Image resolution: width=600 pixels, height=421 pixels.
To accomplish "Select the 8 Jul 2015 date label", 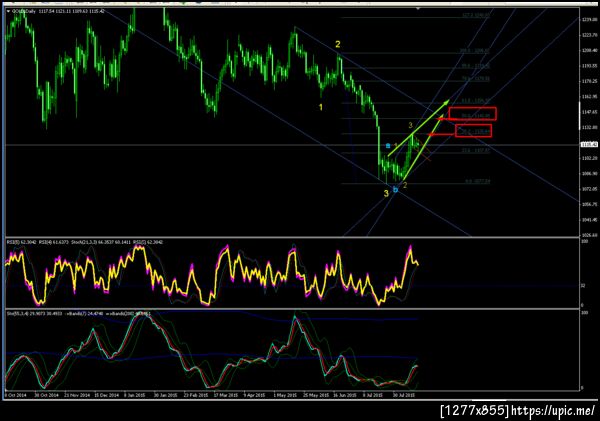I will point(372,395).
